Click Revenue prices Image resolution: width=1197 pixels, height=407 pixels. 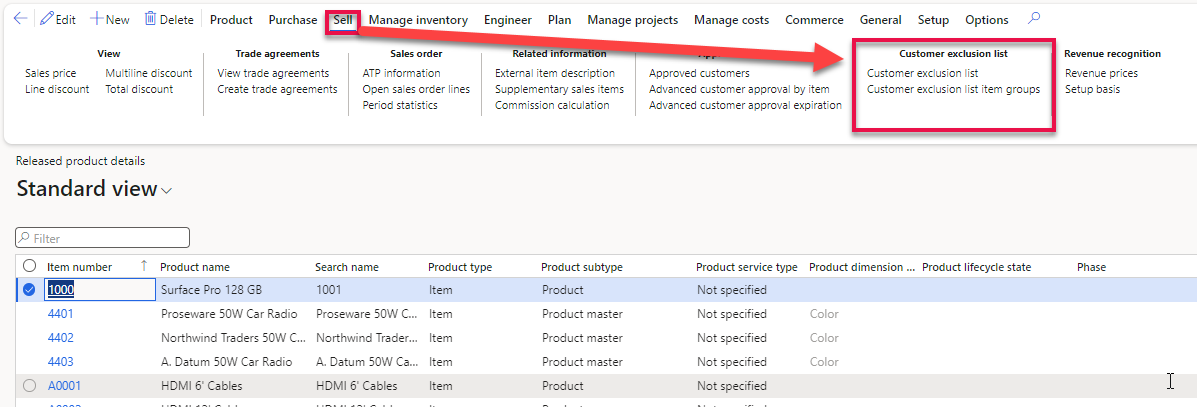(x=1102, y=73)
